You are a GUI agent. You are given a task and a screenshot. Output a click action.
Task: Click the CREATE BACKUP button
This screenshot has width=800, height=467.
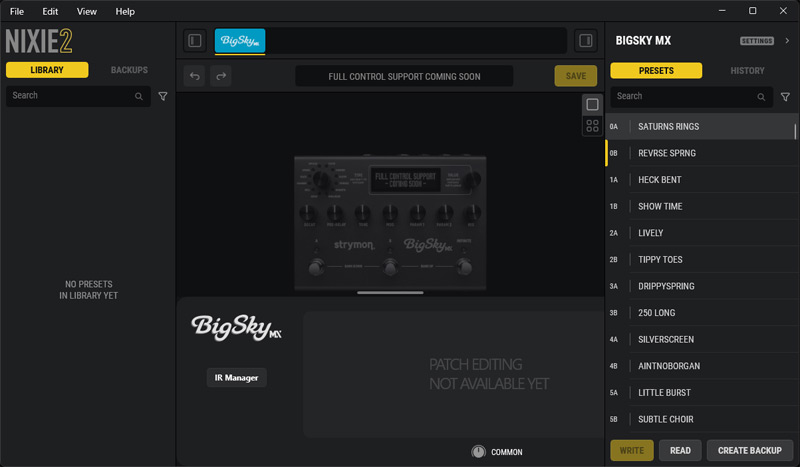pos(750,450)
